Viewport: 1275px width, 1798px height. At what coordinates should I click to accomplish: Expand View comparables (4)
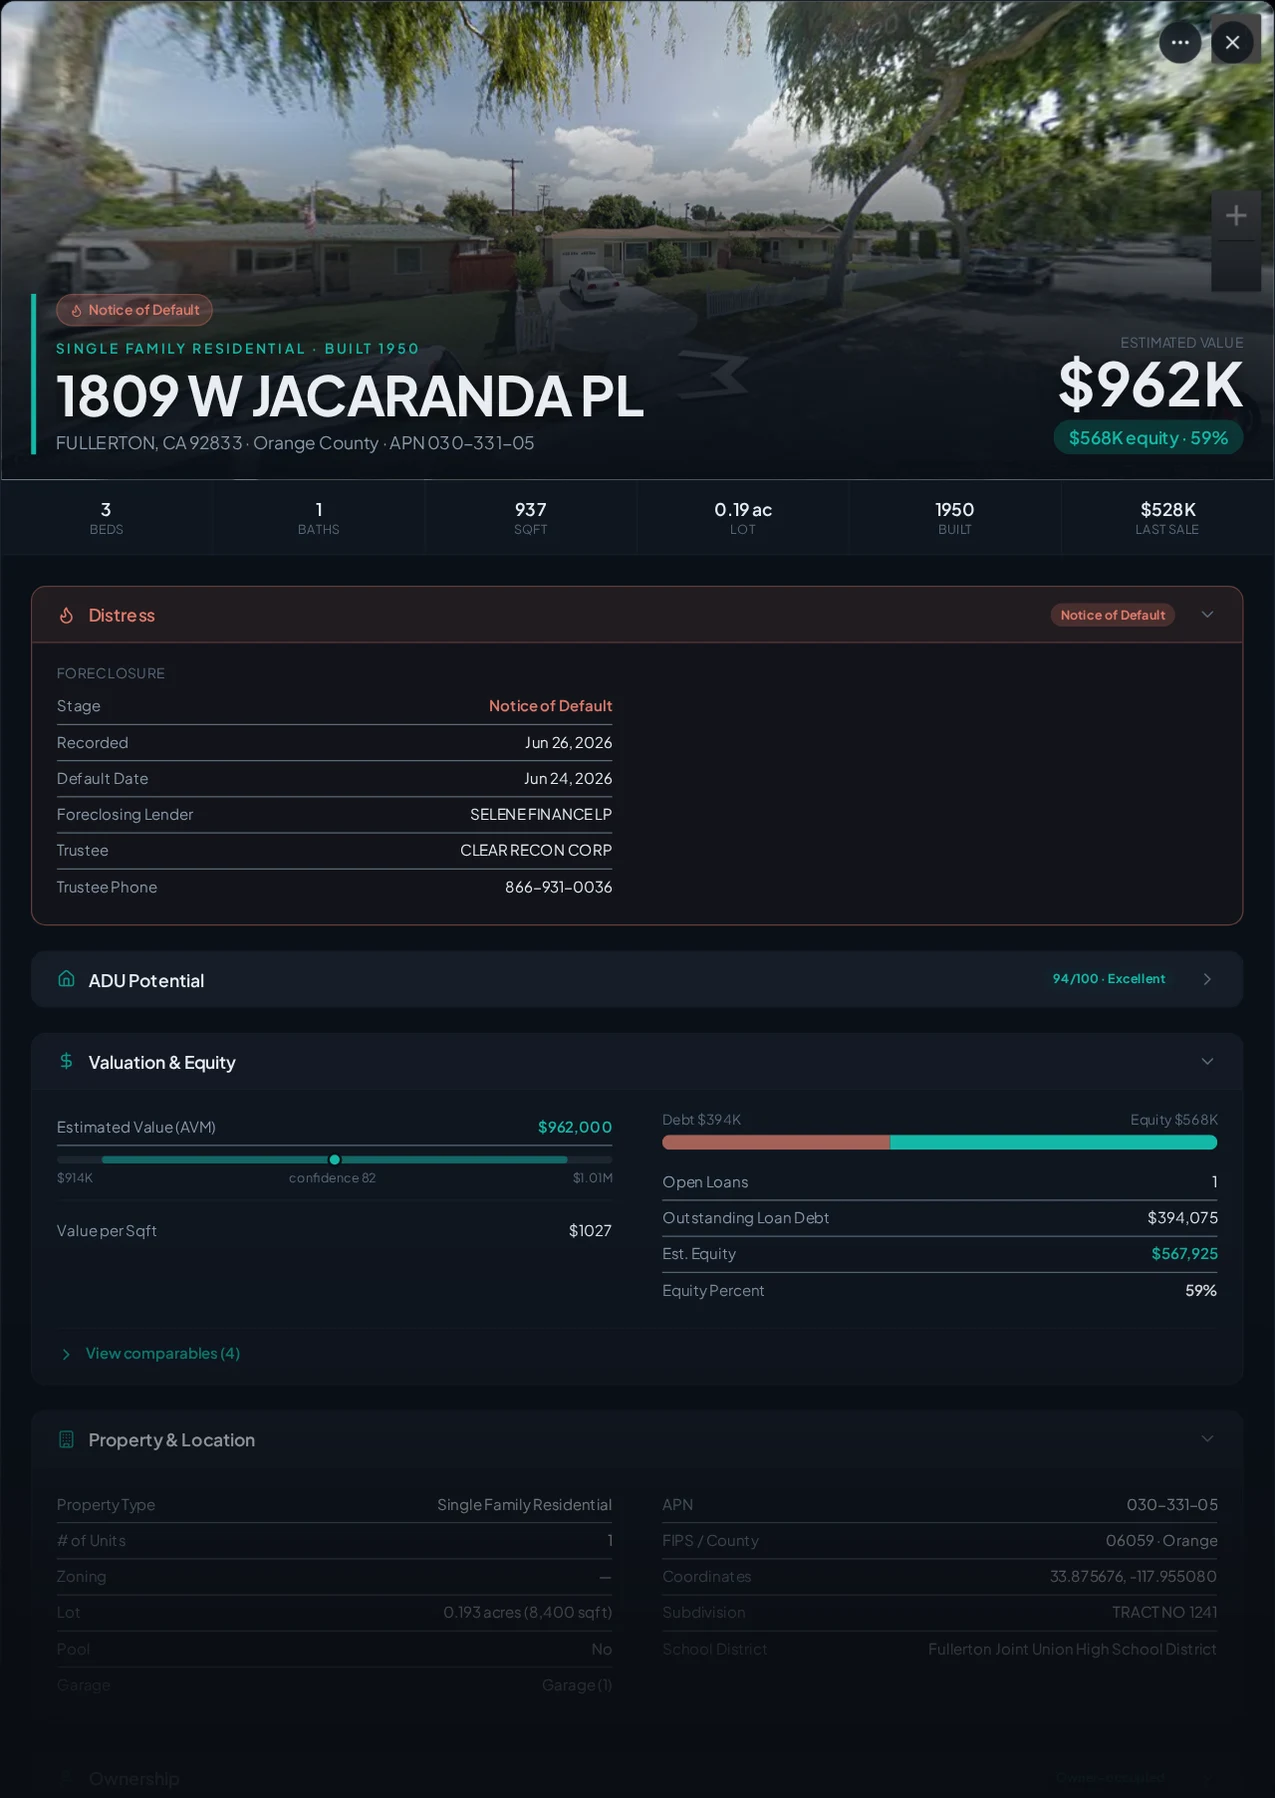(x=150, y=1353)
